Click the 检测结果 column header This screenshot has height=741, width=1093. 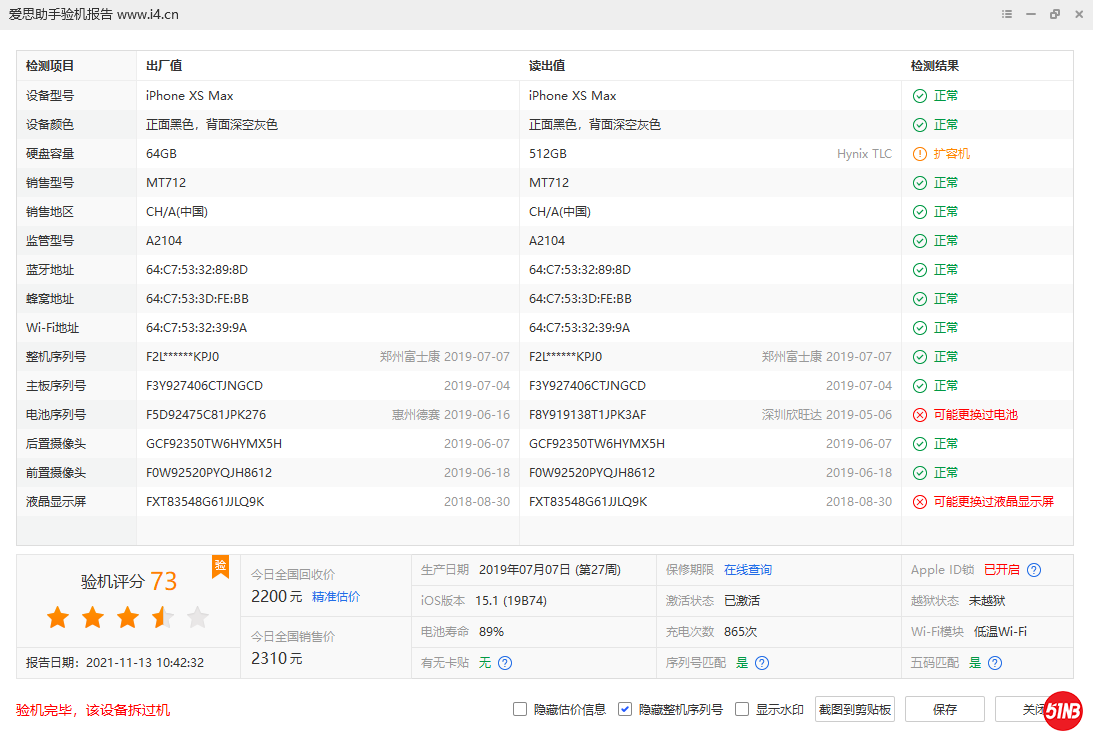tap(934, 66)
